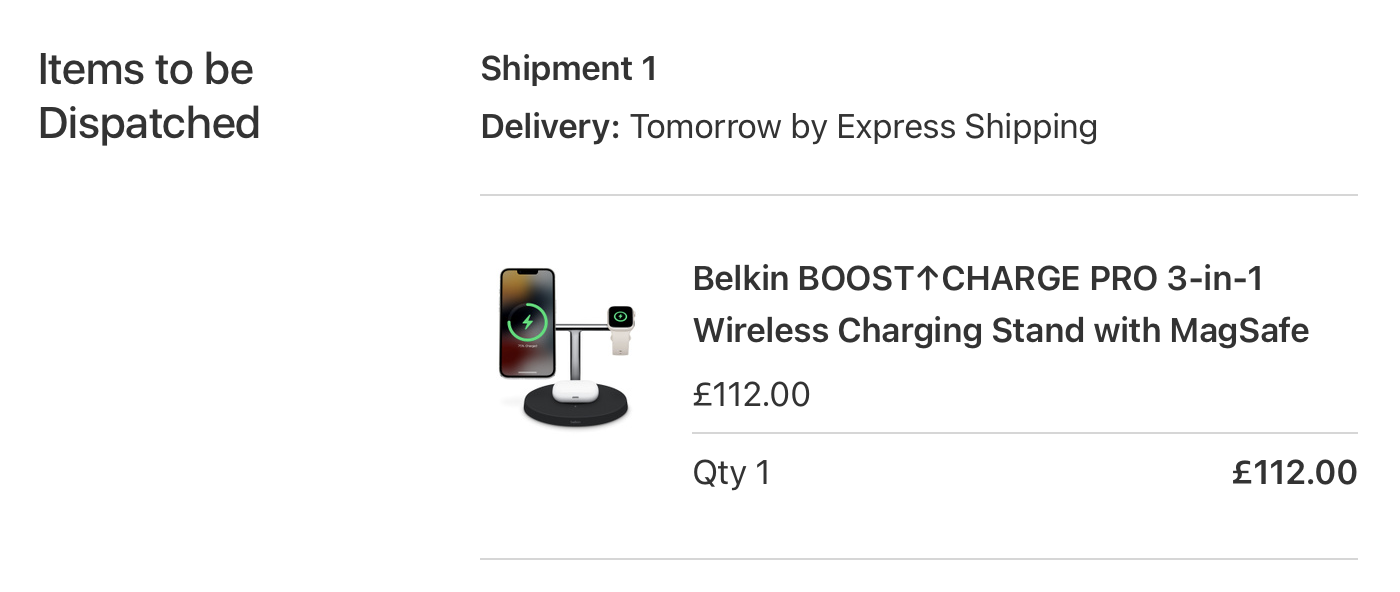1400x592 pixels.
Task: Select the "Shipment 1" label
Action: (x=568, y=69)
